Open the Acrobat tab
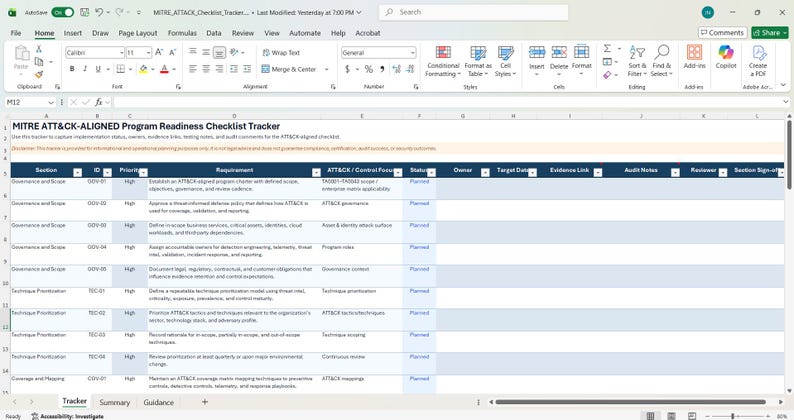This screenshot has width=794, height=420. (368, 33)
